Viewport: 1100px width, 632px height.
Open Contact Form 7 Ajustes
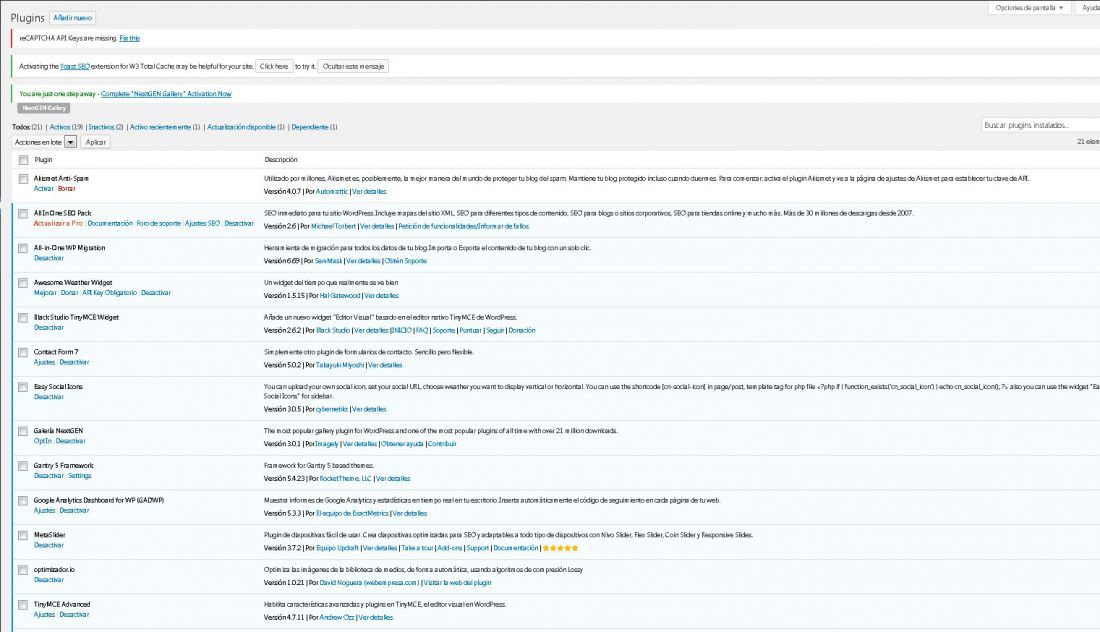tap(44, 363)
